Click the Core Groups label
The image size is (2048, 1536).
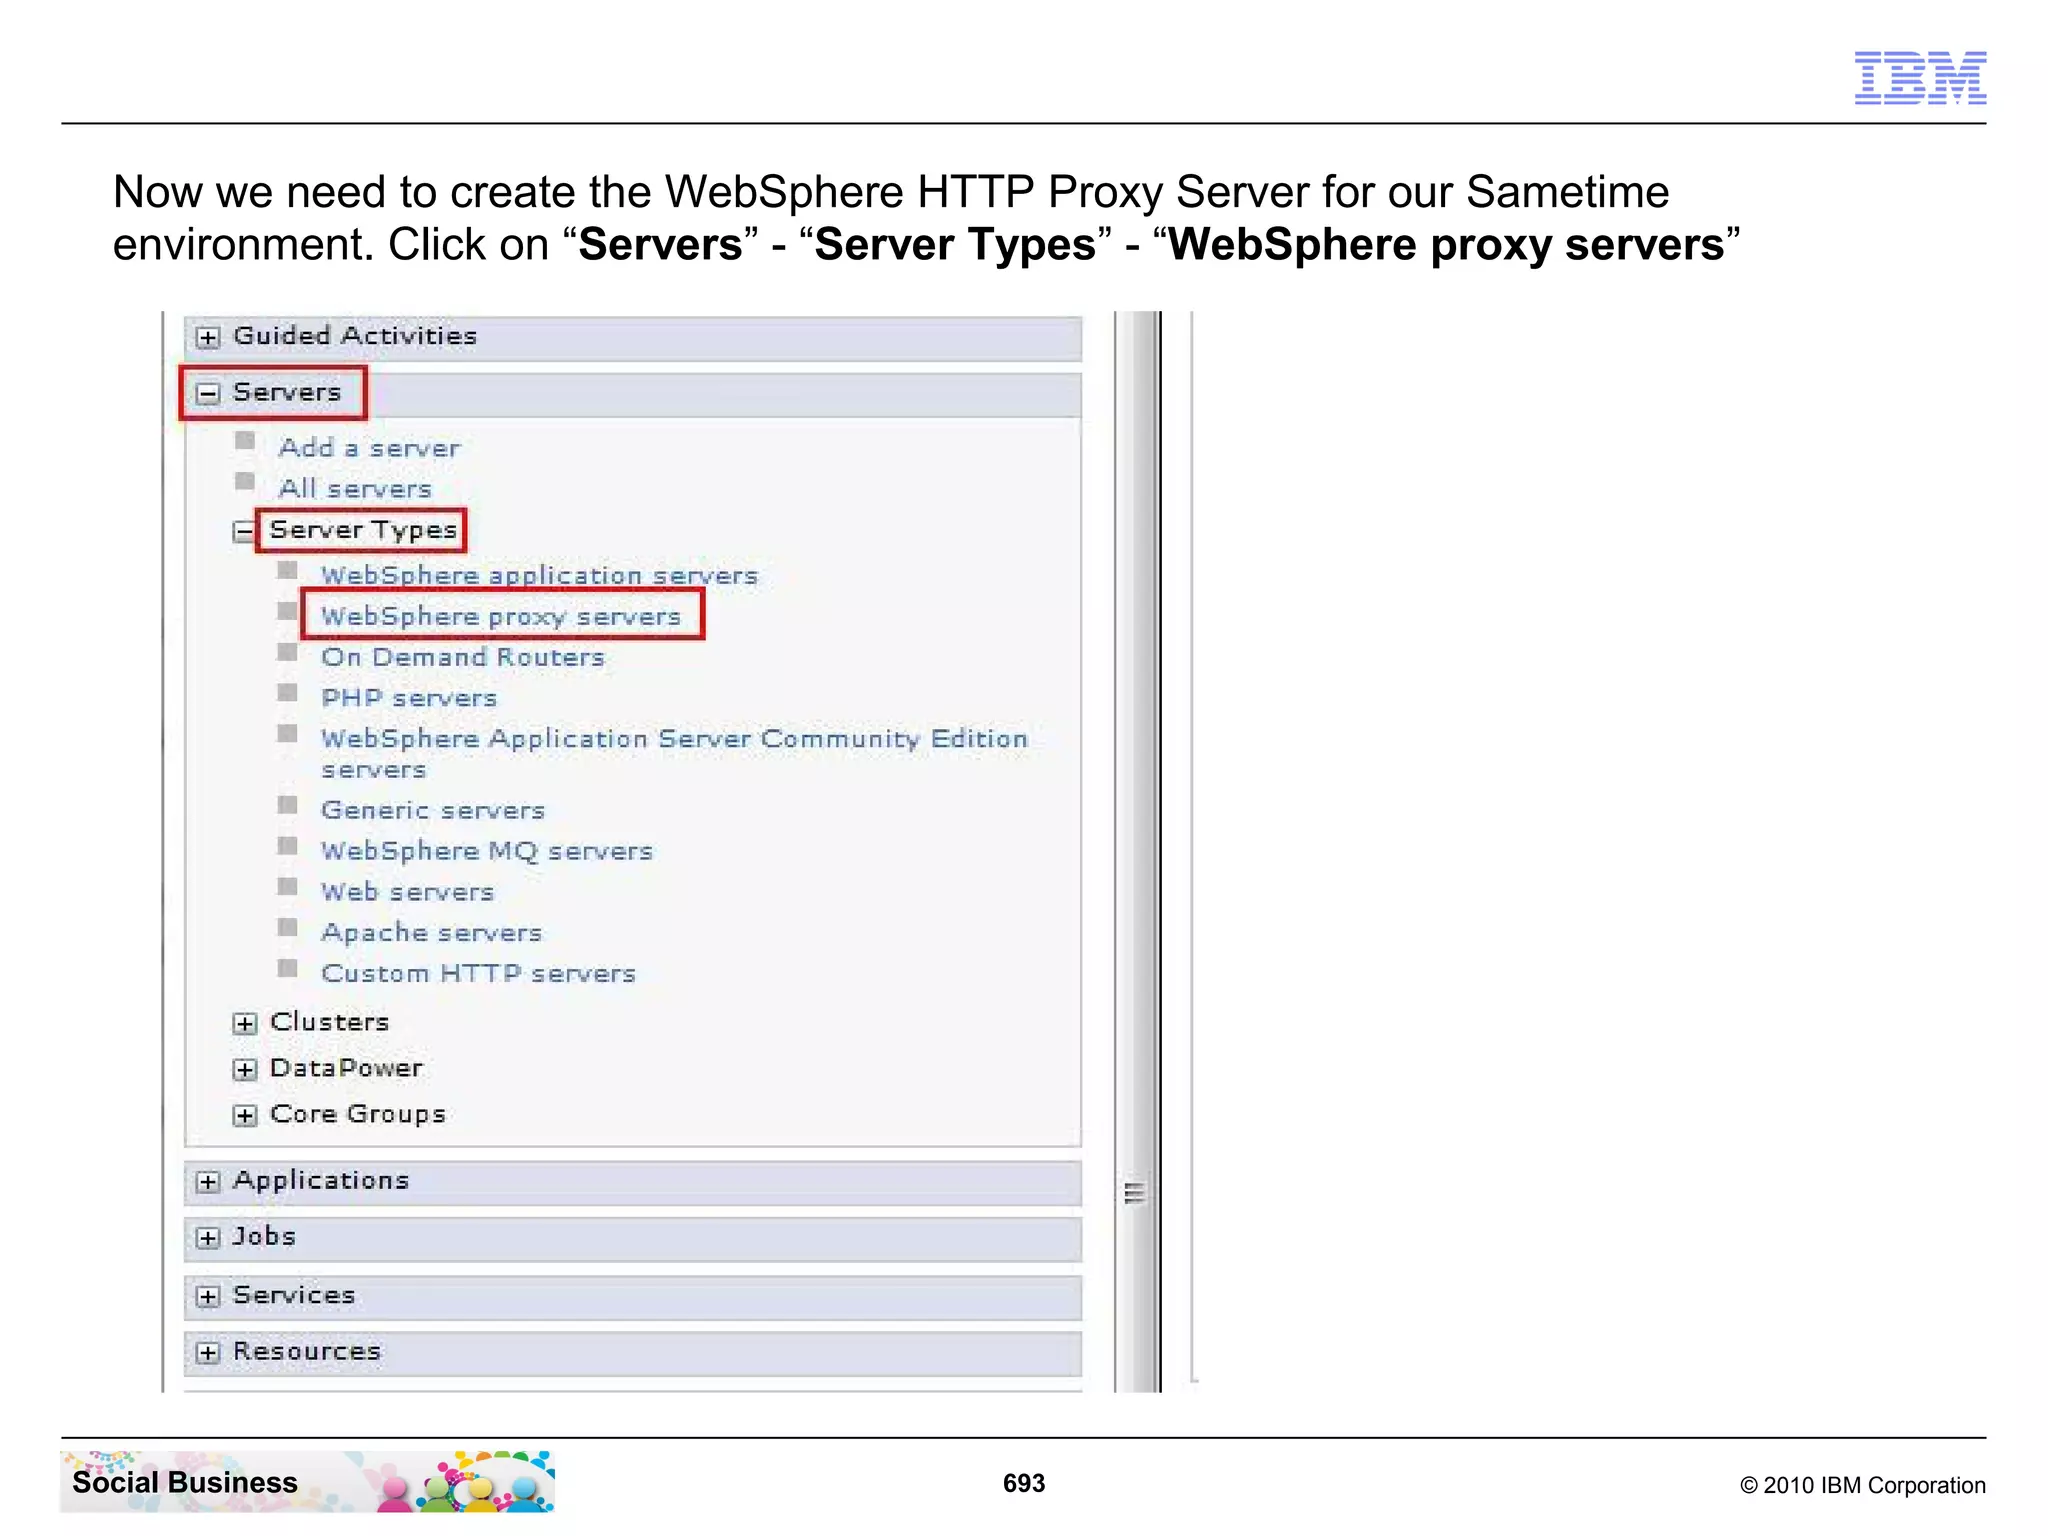point(357,1114)
